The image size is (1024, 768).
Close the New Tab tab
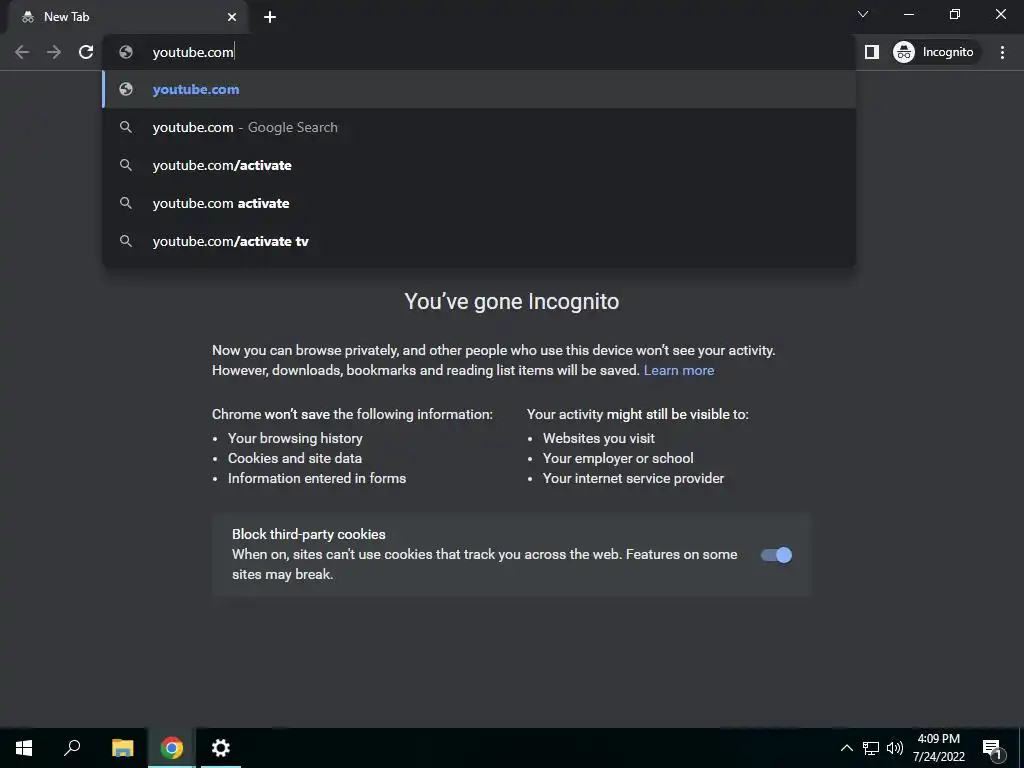(x=232, y=17)
